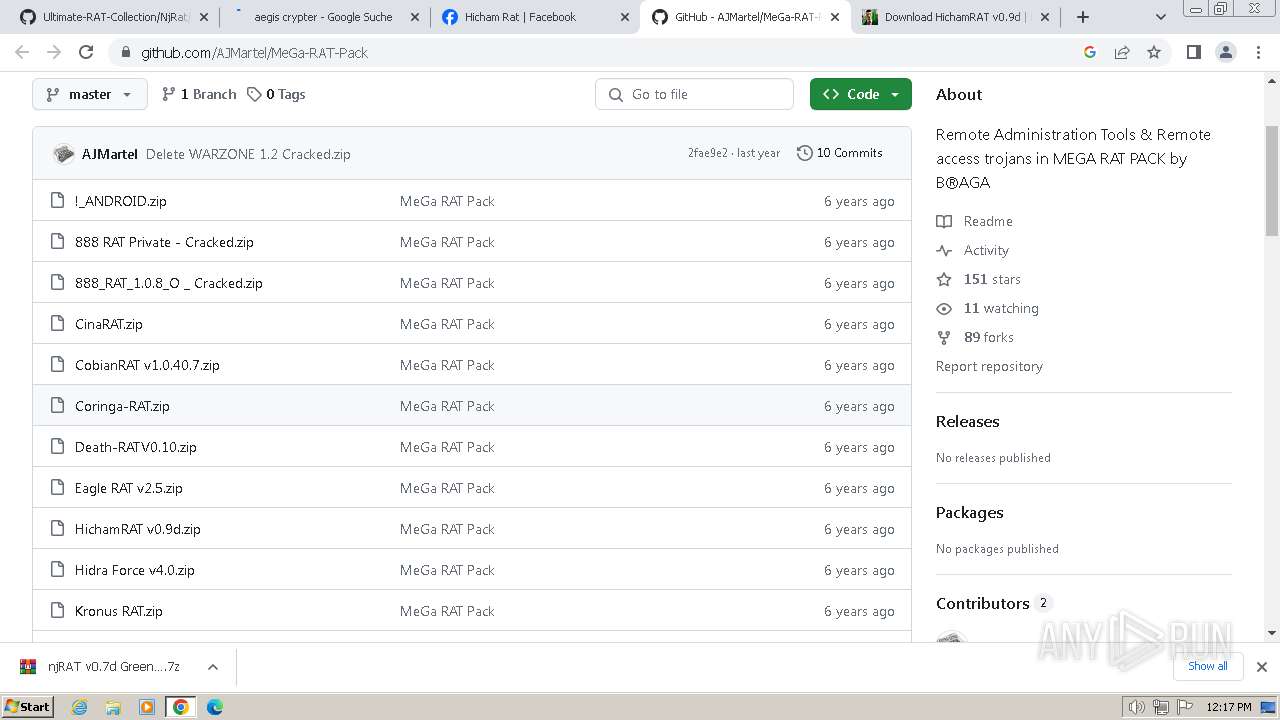The height and width of the screenshot is (720, 1280).
Task: Click the Delete WARZONE 1.2 Cracked.zip commit message
Action: click(248, 154)
